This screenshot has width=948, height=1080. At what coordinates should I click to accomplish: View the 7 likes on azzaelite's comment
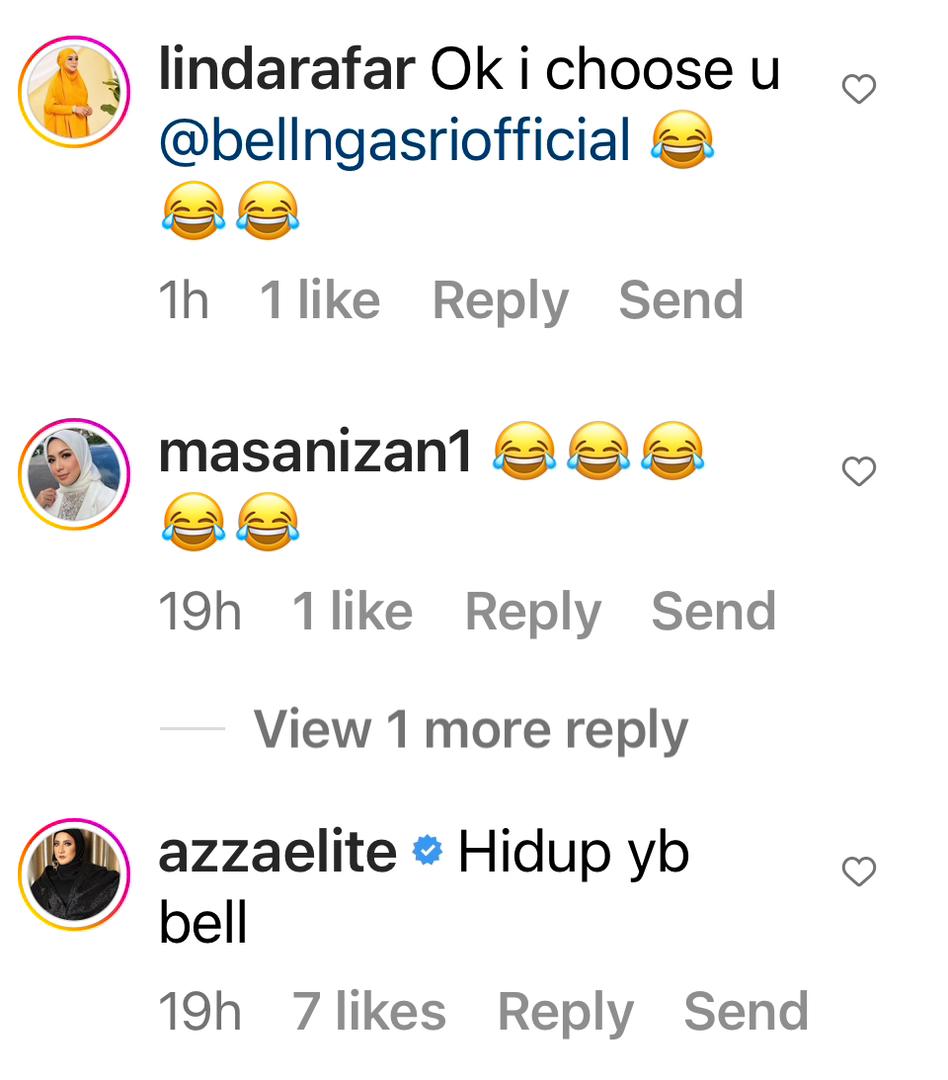(369, 1011)
